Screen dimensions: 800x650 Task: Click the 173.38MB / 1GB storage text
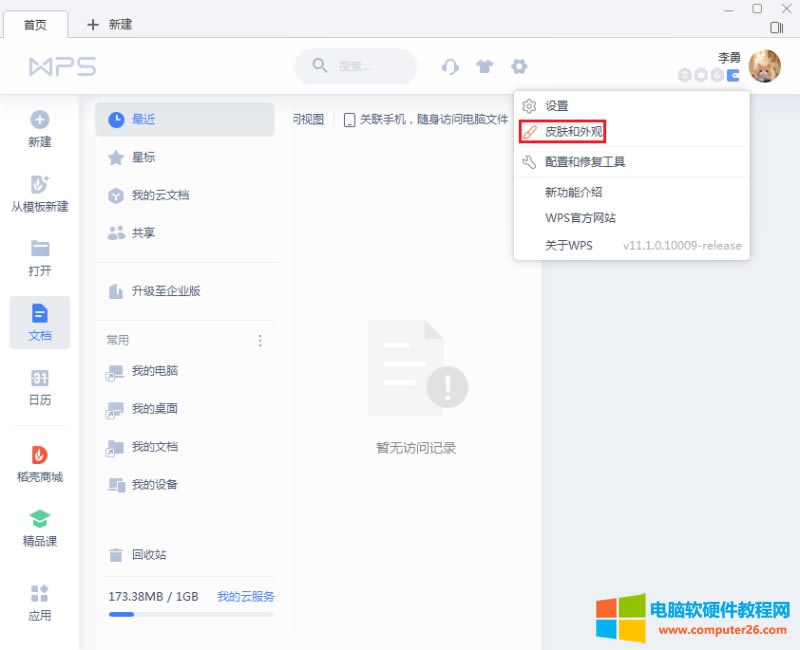(x=153, y=596)
